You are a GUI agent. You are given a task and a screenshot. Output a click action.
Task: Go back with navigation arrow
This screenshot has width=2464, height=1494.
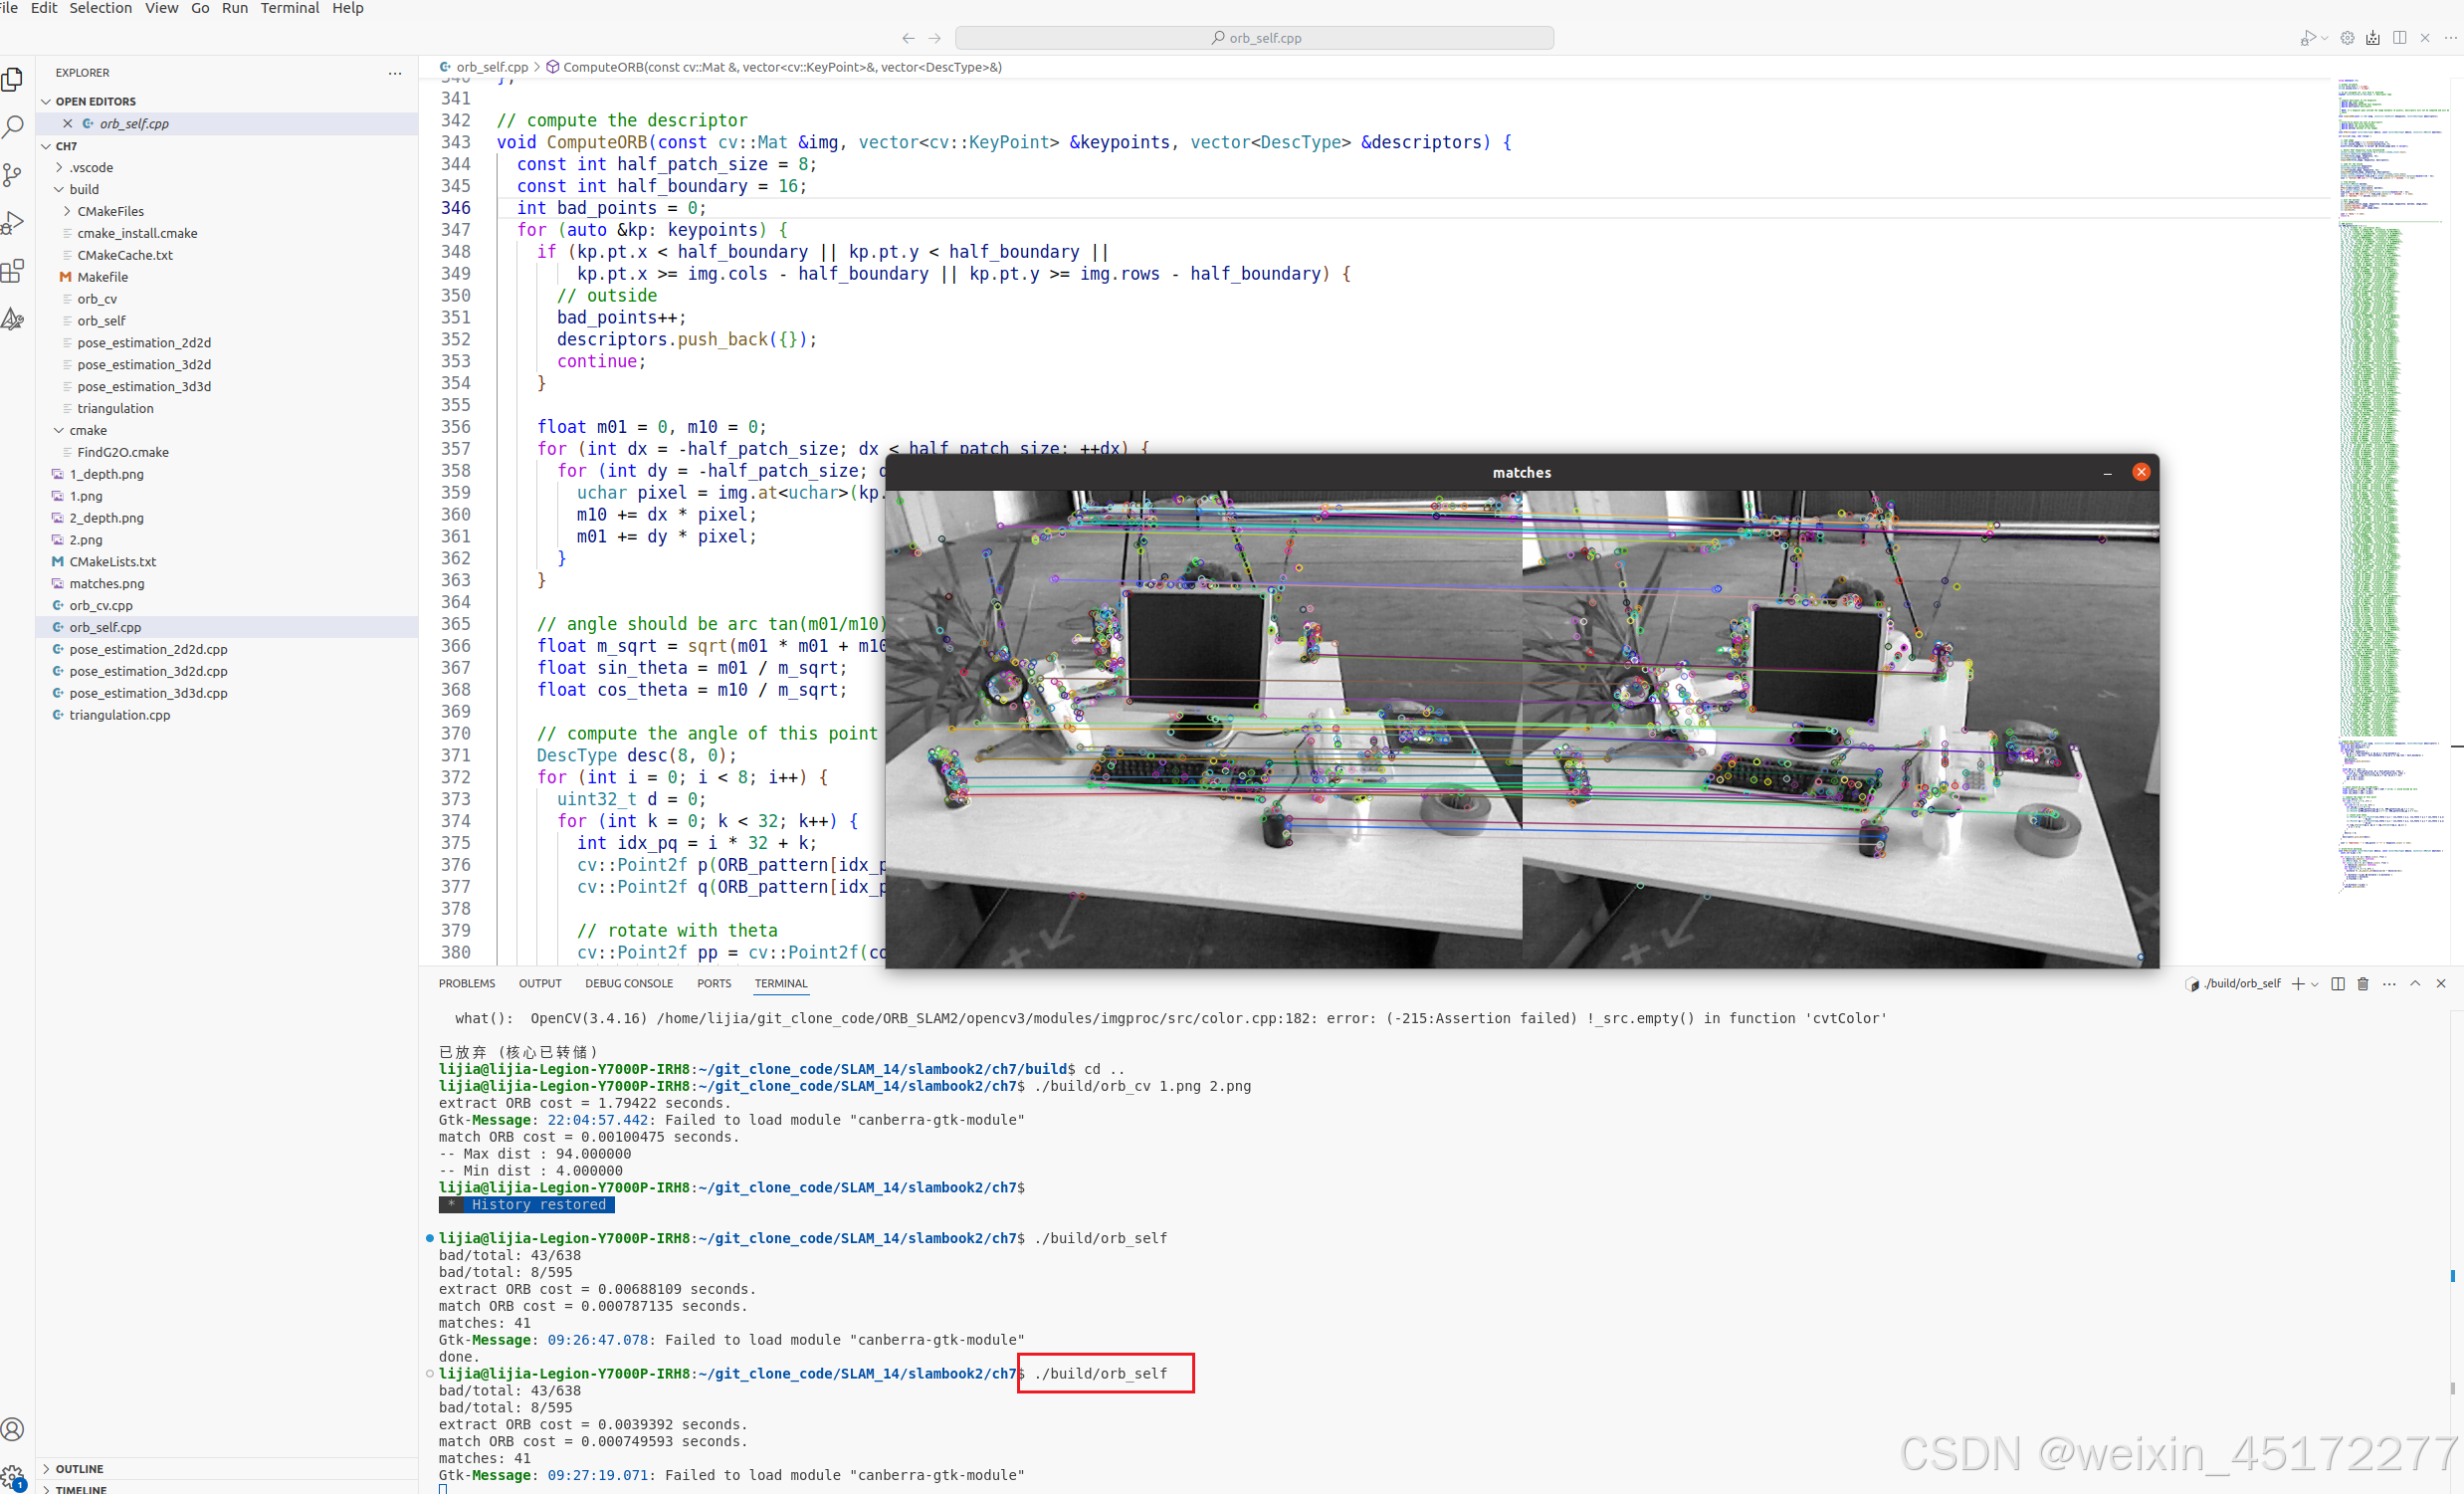point(908,38)
